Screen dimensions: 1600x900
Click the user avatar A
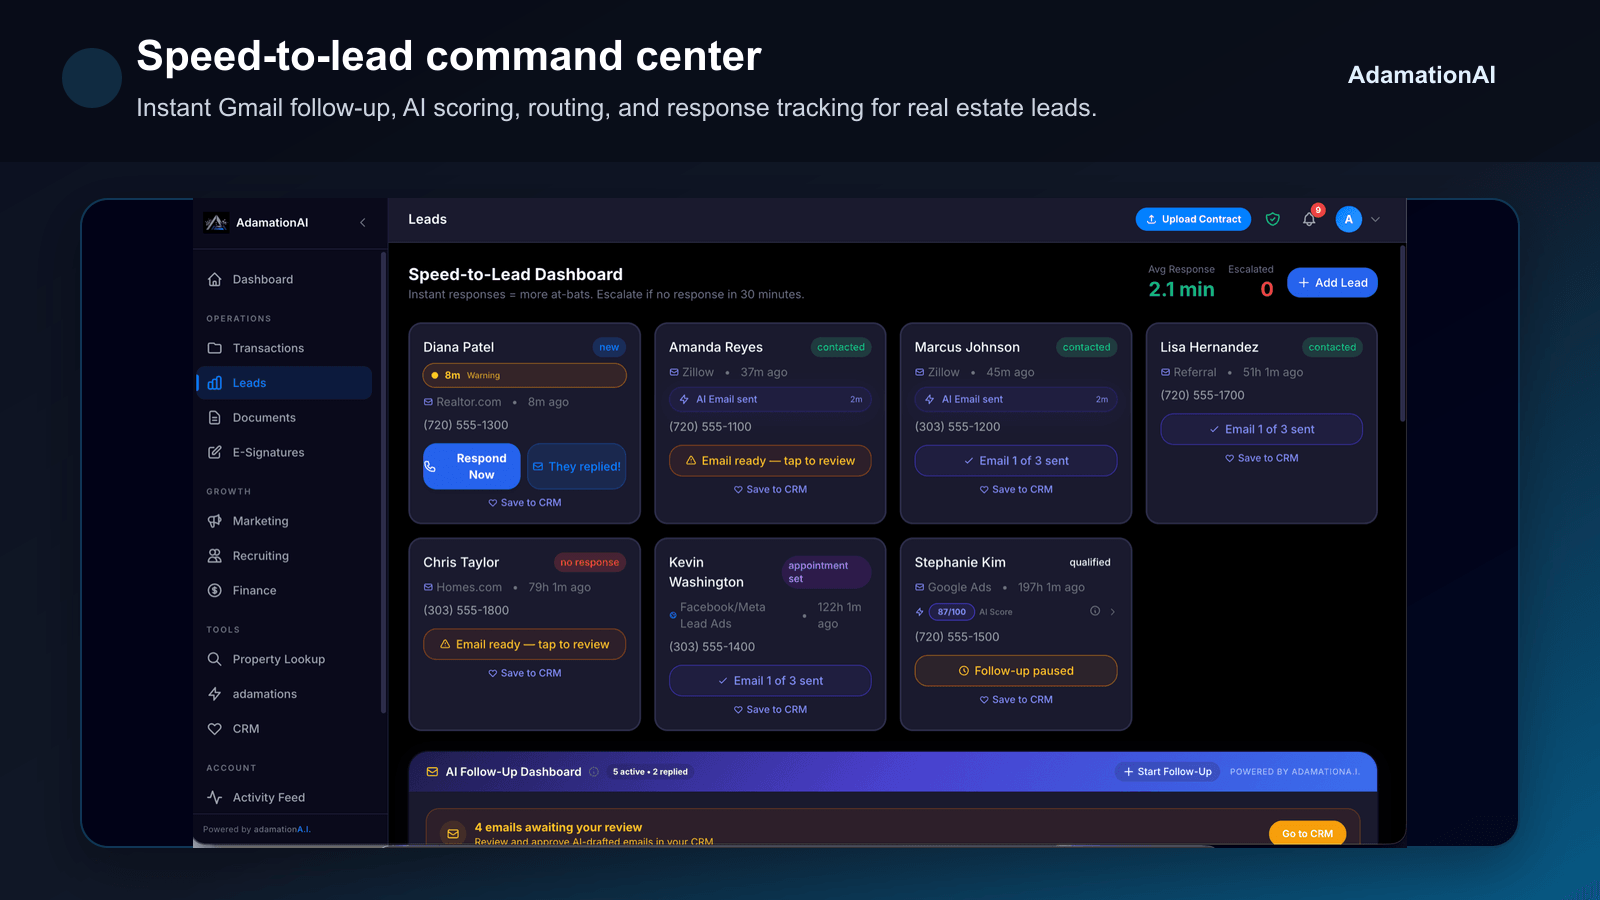(x=1348, y=219)
